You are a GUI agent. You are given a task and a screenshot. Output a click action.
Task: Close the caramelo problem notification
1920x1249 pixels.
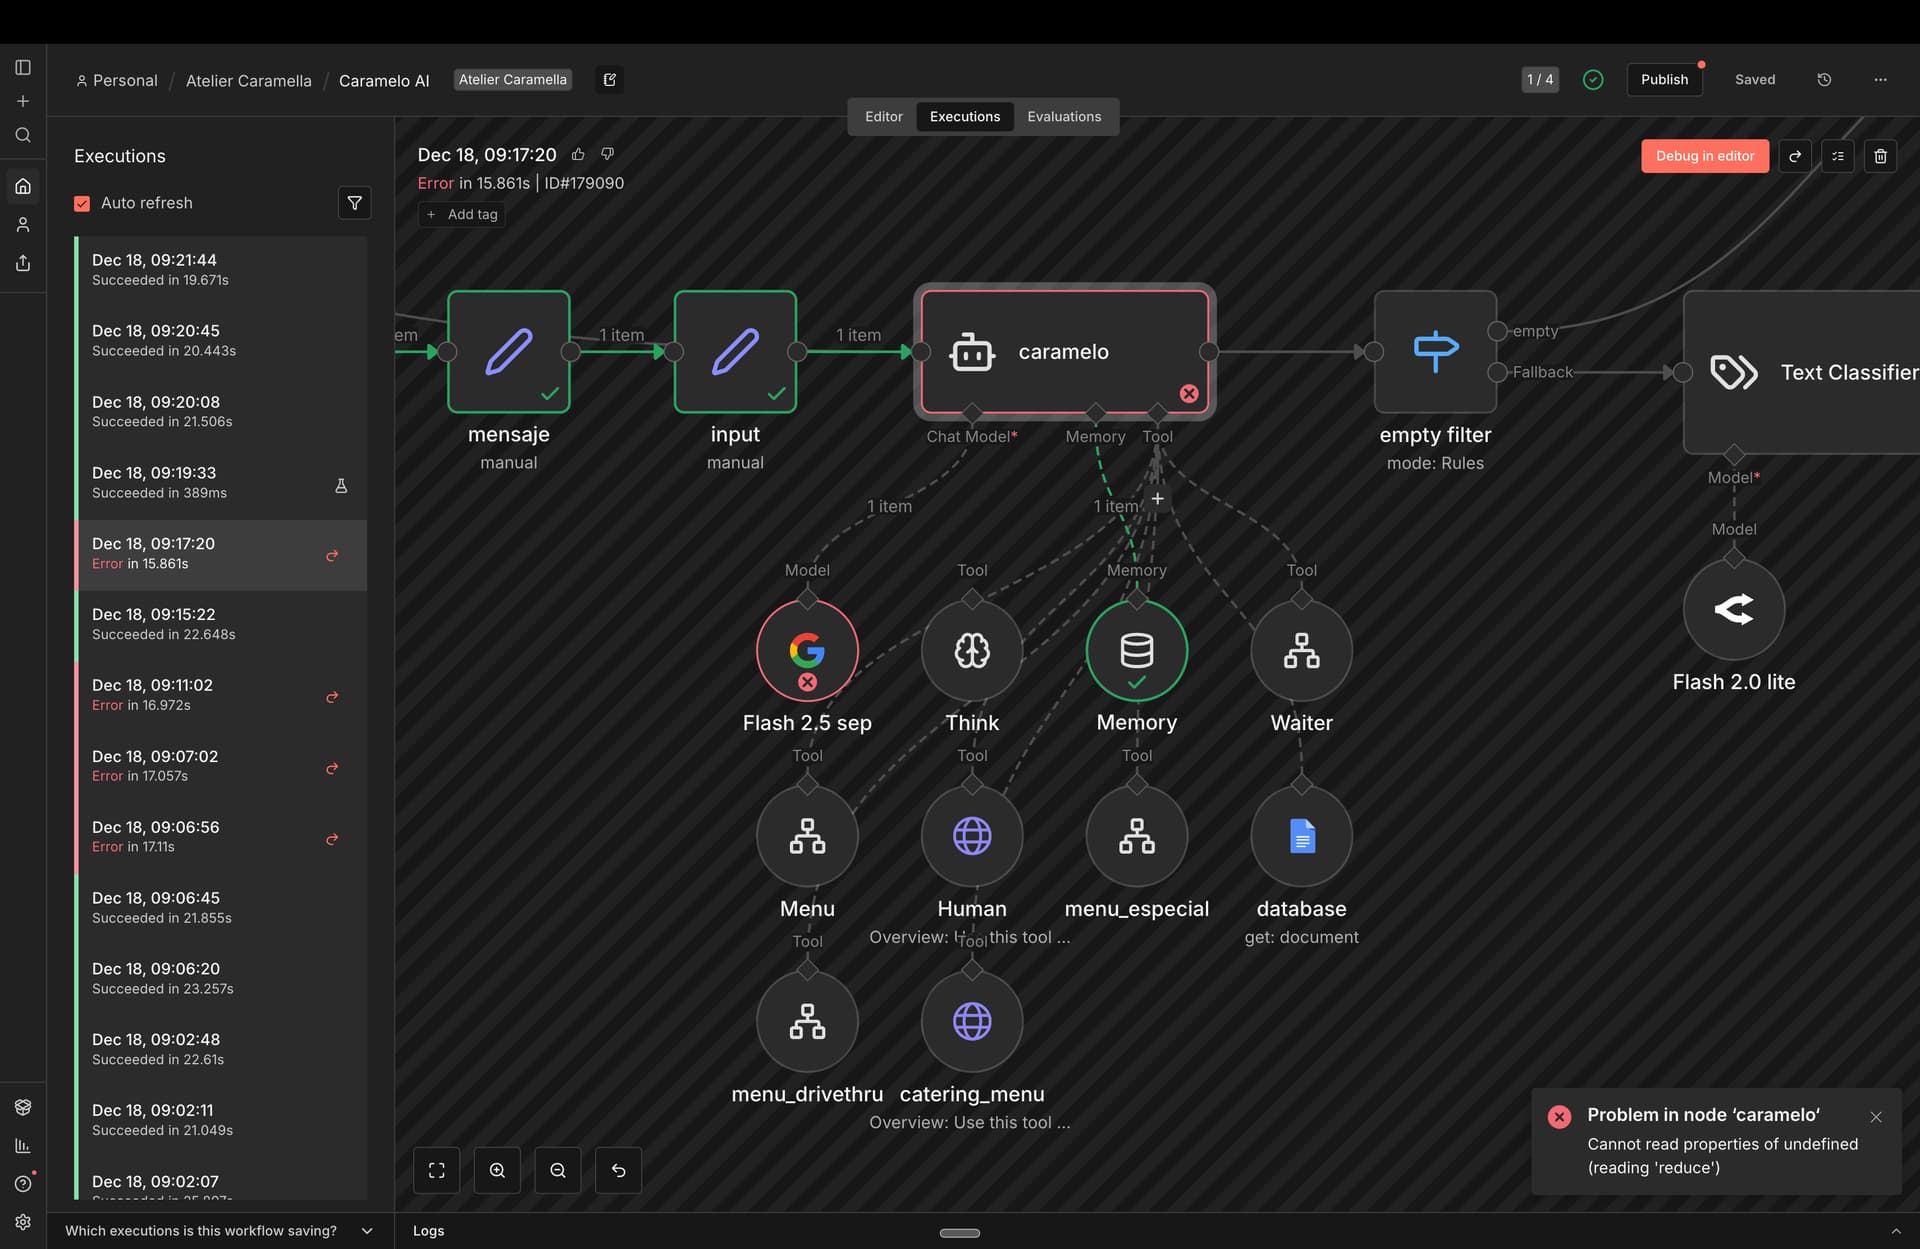pyautogui.click(x=1876, y=1117)
